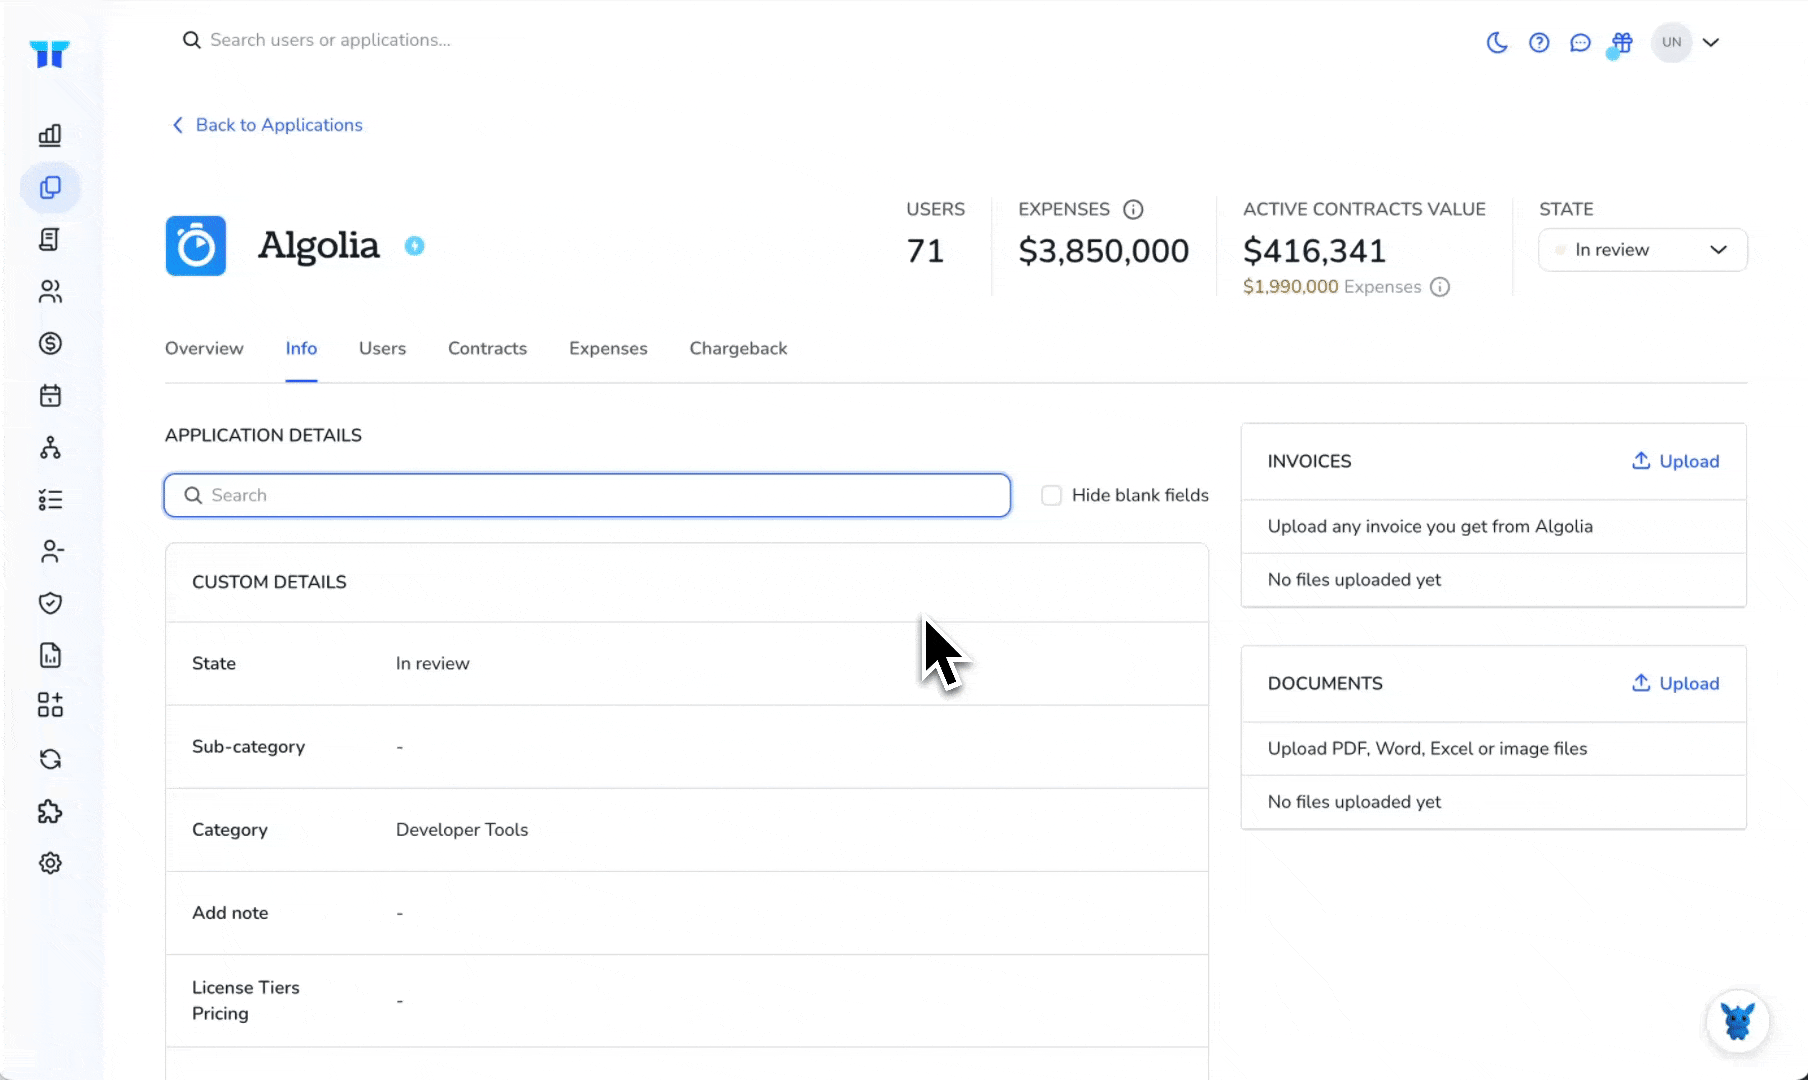Open the dashboard bar chart sidebar icon
The height and width of the screenshot is (1080, 1808).
[50, 135]
